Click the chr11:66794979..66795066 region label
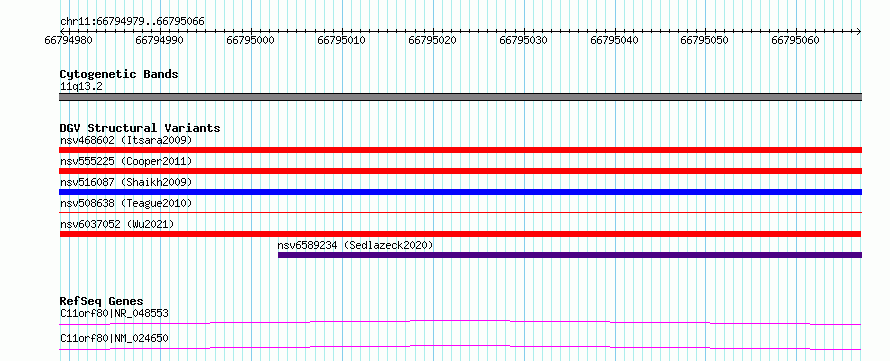The width and height of the screenshot is (890, 361). 132,22
